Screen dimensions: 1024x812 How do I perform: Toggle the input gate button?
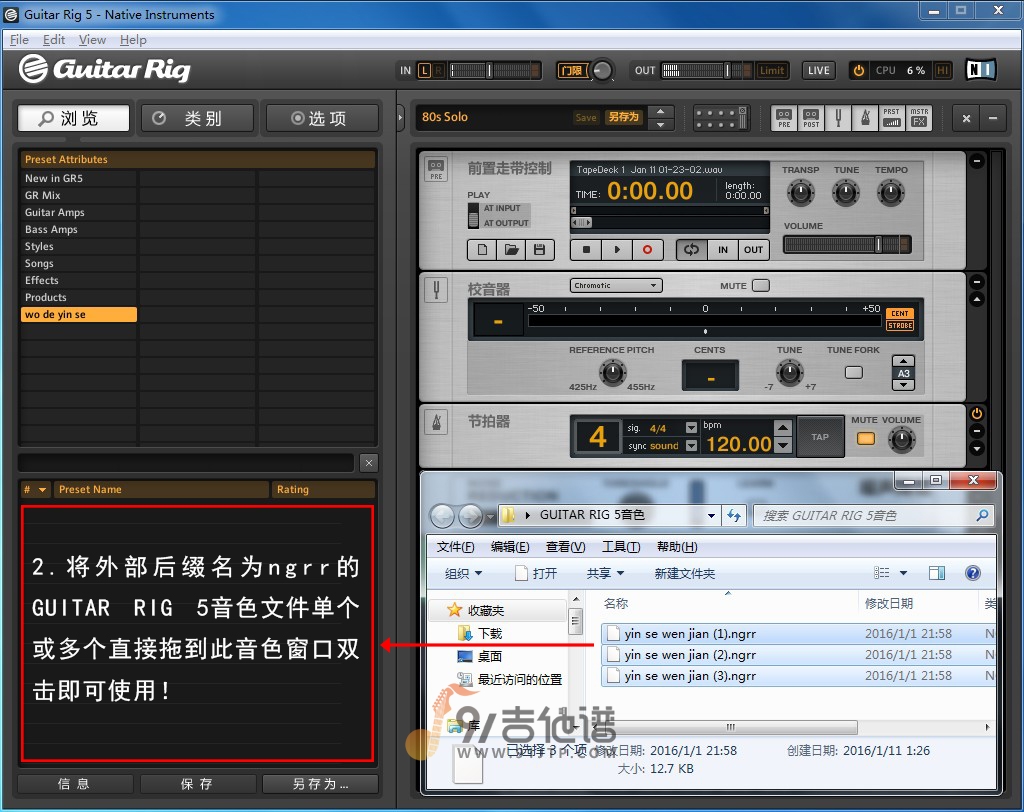tap(572, 70)
